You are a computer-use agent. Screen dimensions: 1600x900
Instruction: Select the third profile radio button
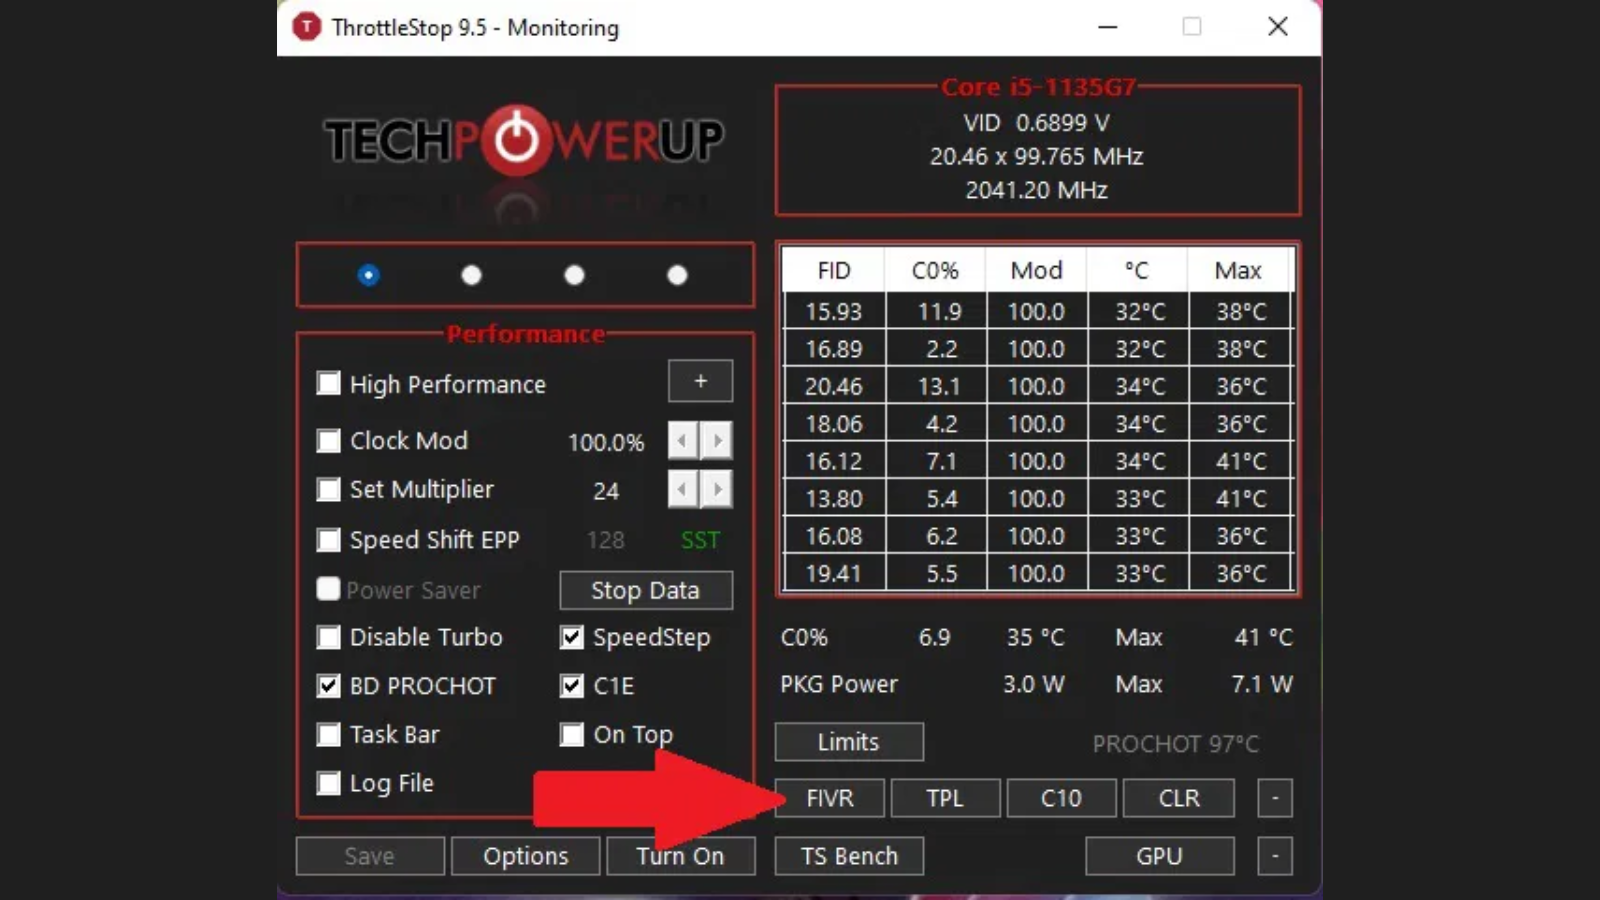[574, 275]
